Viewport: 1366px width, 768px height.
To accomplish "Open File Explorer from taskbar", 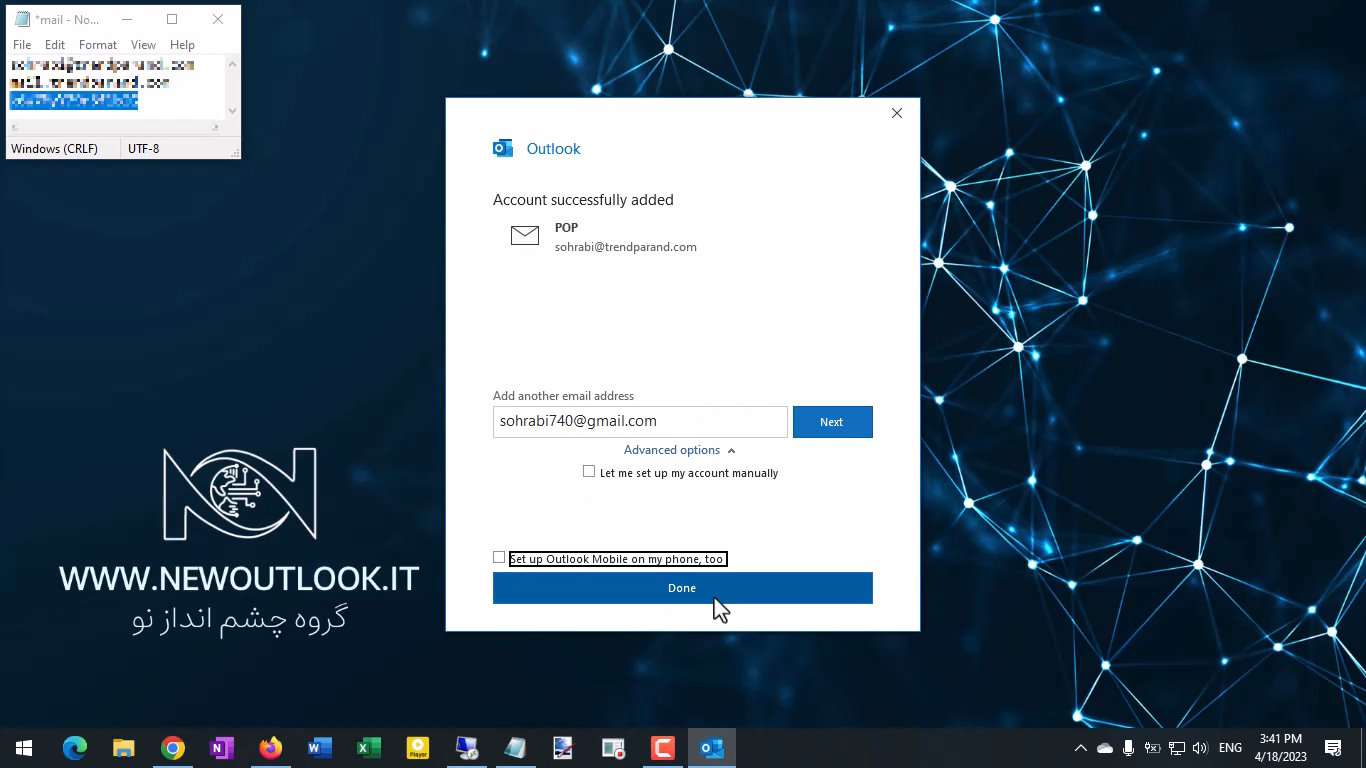I will [x=123, y=748].
